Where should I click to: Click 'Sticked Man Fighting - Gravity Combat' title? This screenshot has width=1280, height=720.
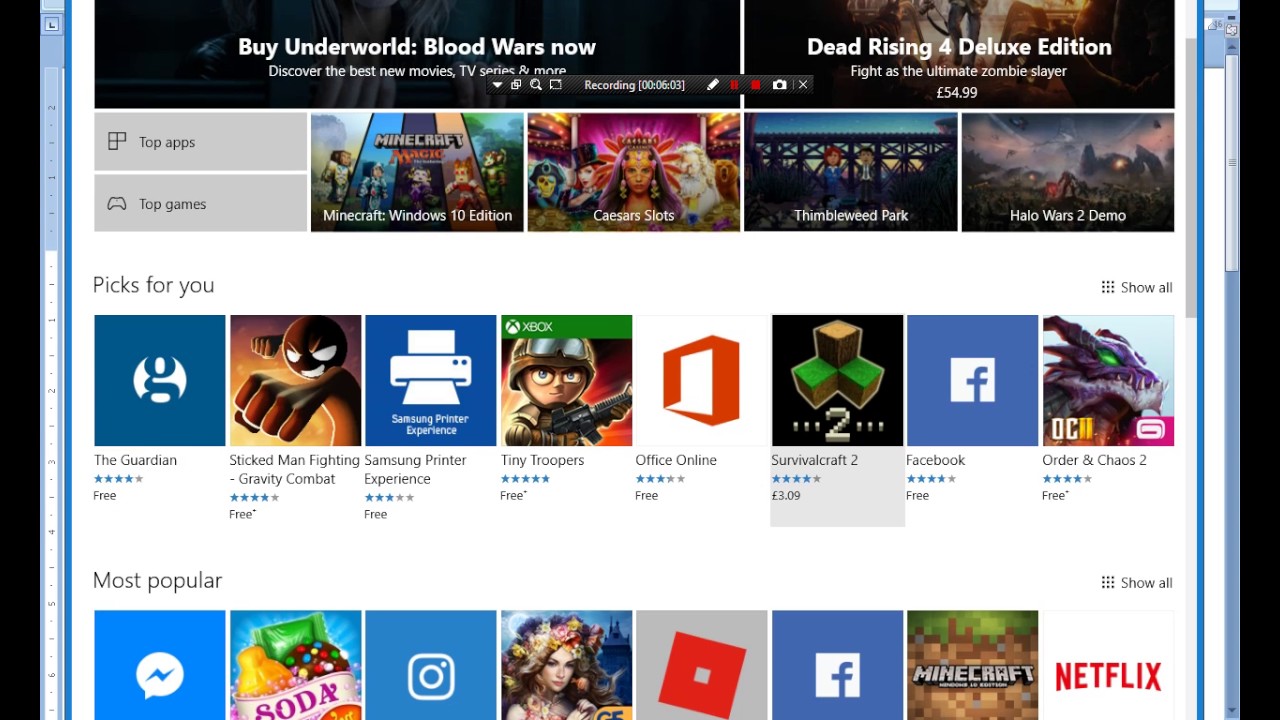coord(294,469)
